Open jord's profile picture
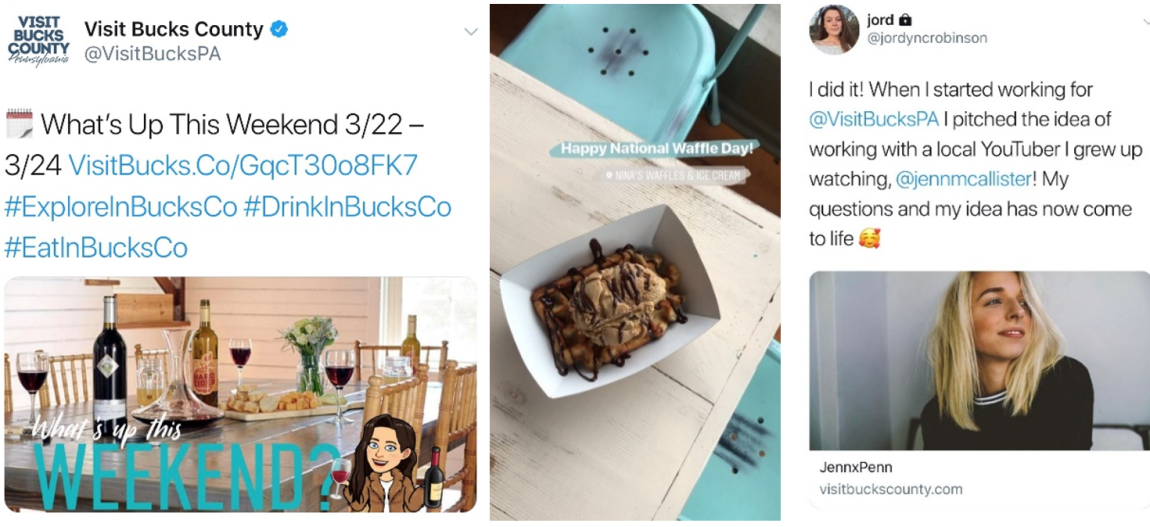1150x527 pixels. click(834, 30)
